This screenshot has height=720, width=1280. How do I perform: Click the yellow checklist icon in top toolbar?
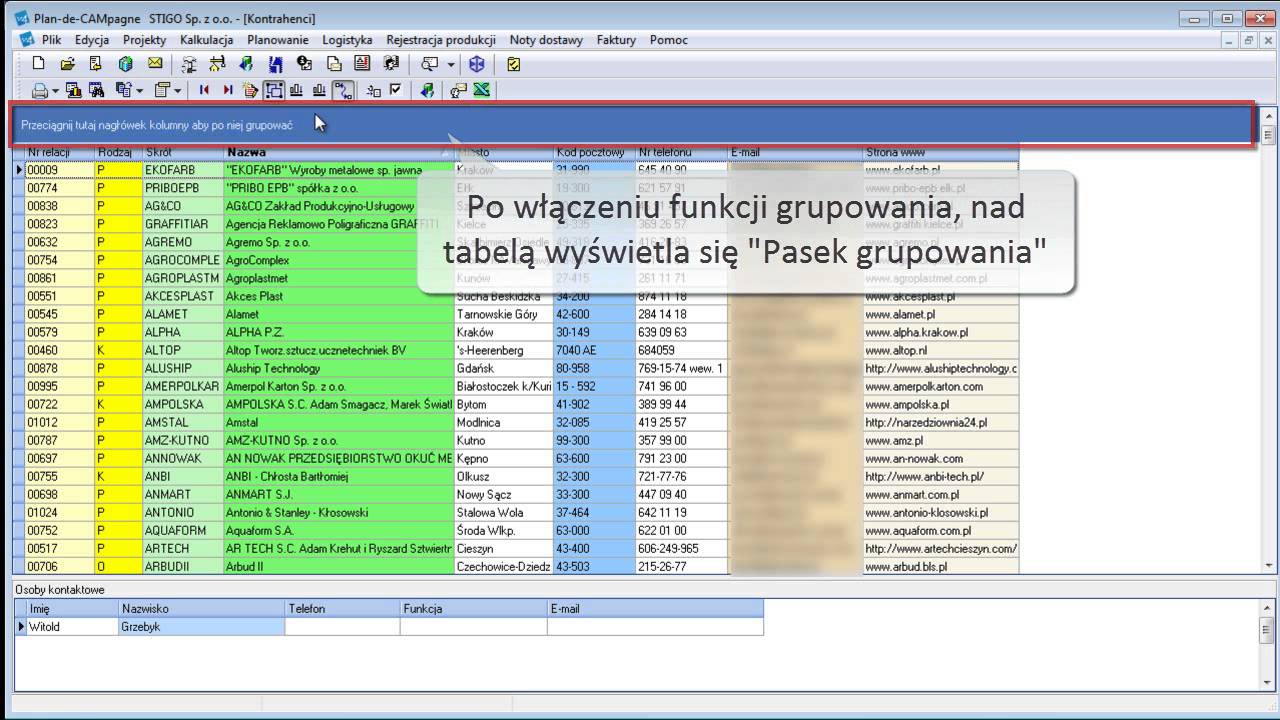coord(513,64)
